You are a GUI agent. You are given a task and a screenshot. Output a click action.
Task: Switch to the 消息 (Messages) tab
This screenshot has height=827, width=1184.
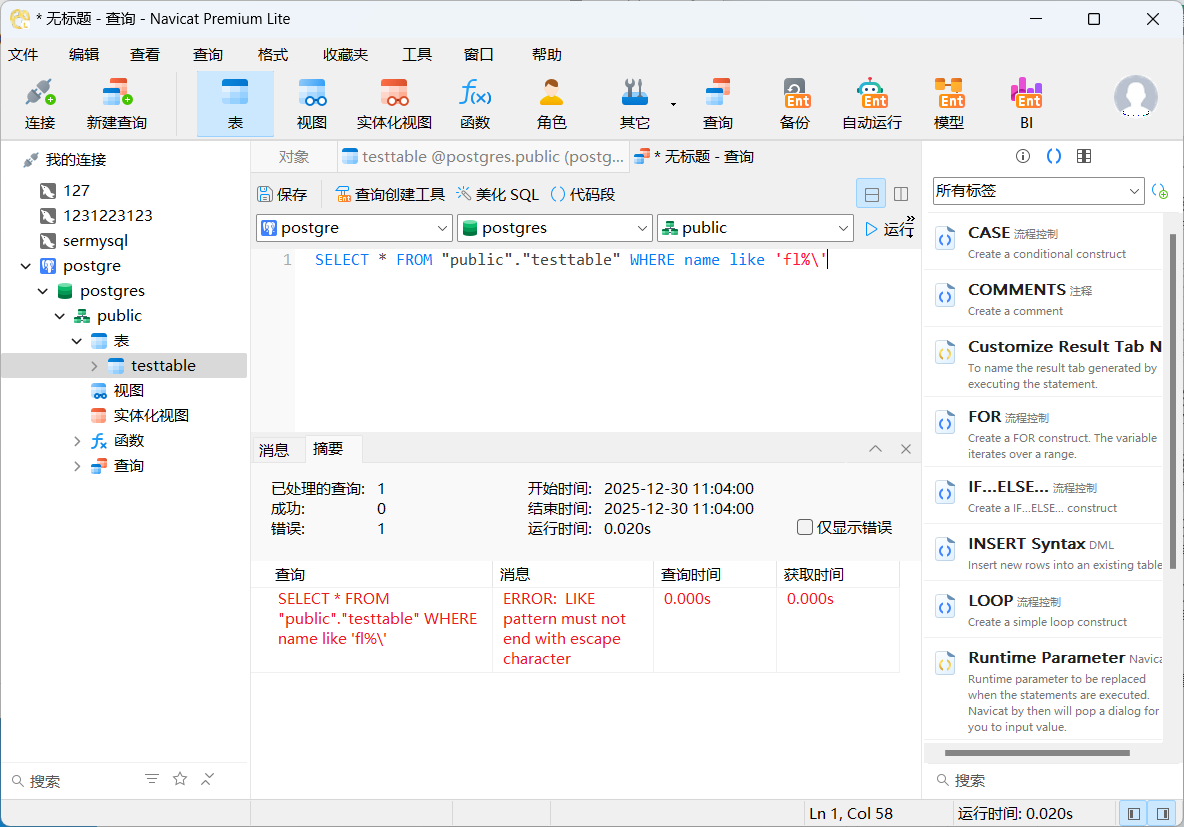274,450
